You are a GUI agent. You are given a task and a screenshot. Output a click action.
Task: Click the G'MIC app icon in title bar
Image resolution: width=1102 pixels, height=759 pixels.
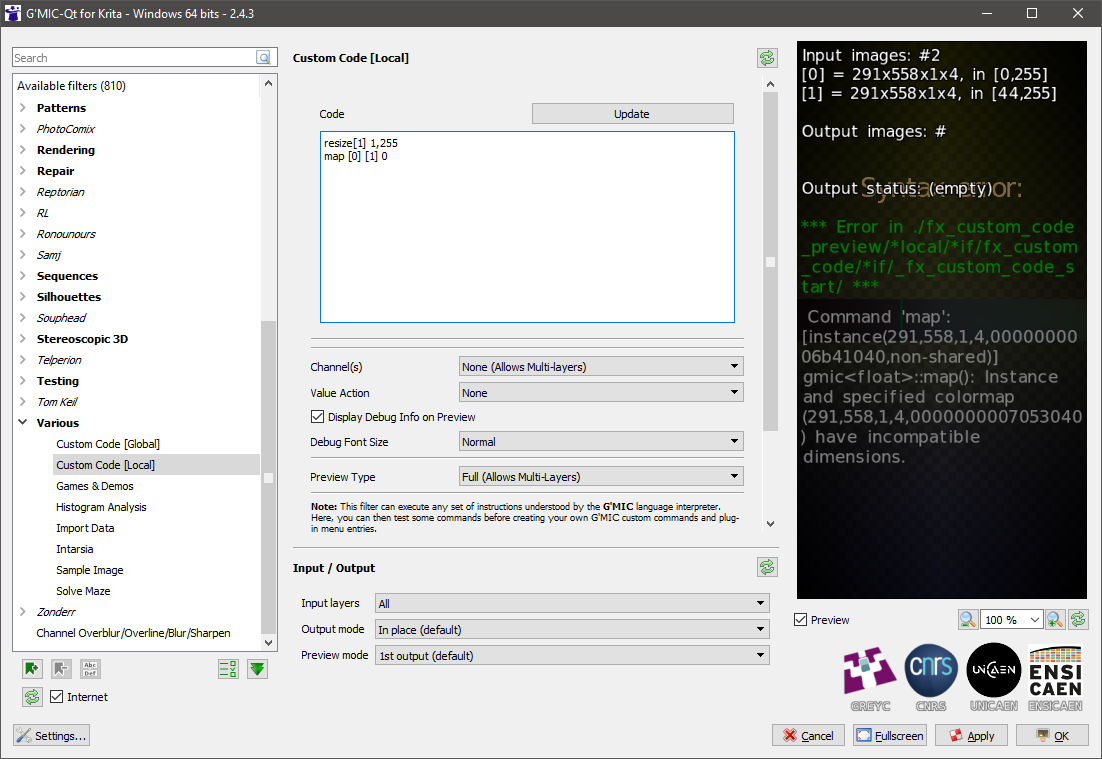[13, 13]
